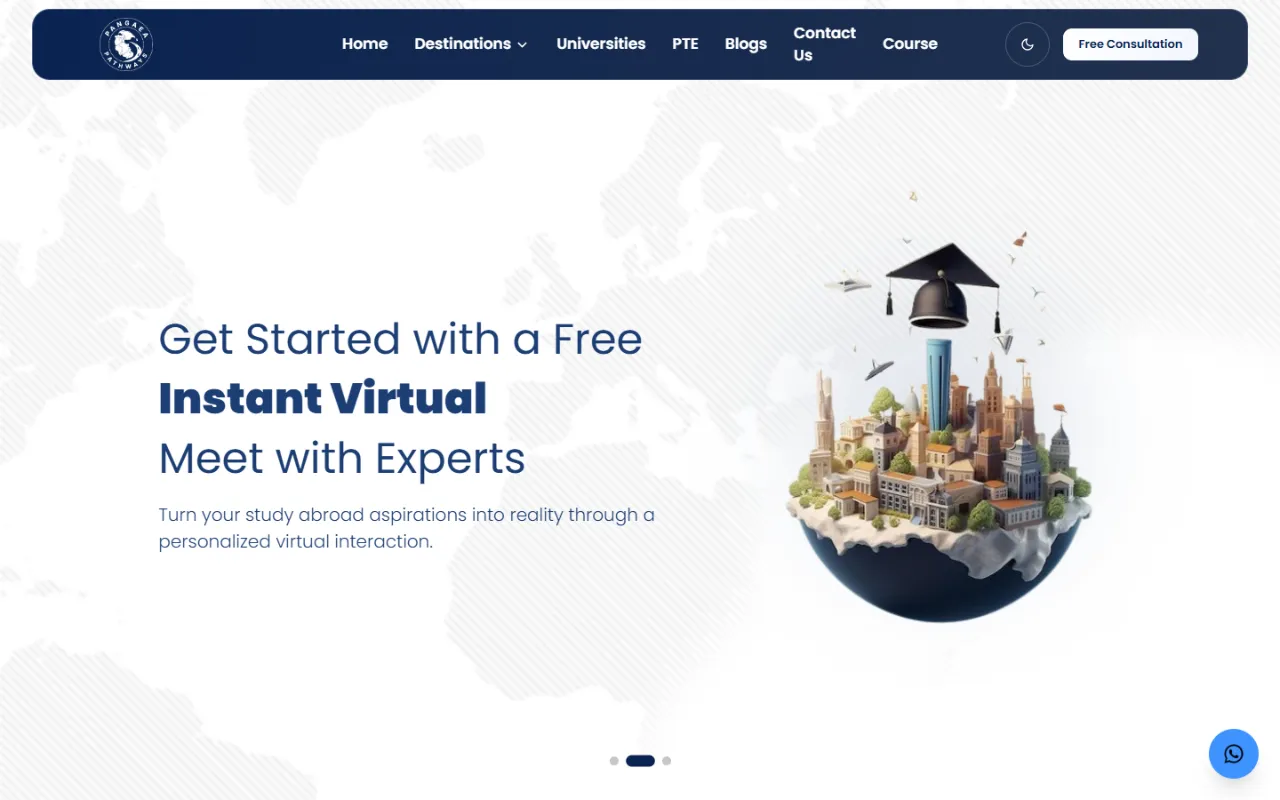This screenshot has width=1280, height=800.
Task: Expand the Destinations dropdown menu
Action: pos(471,44)
